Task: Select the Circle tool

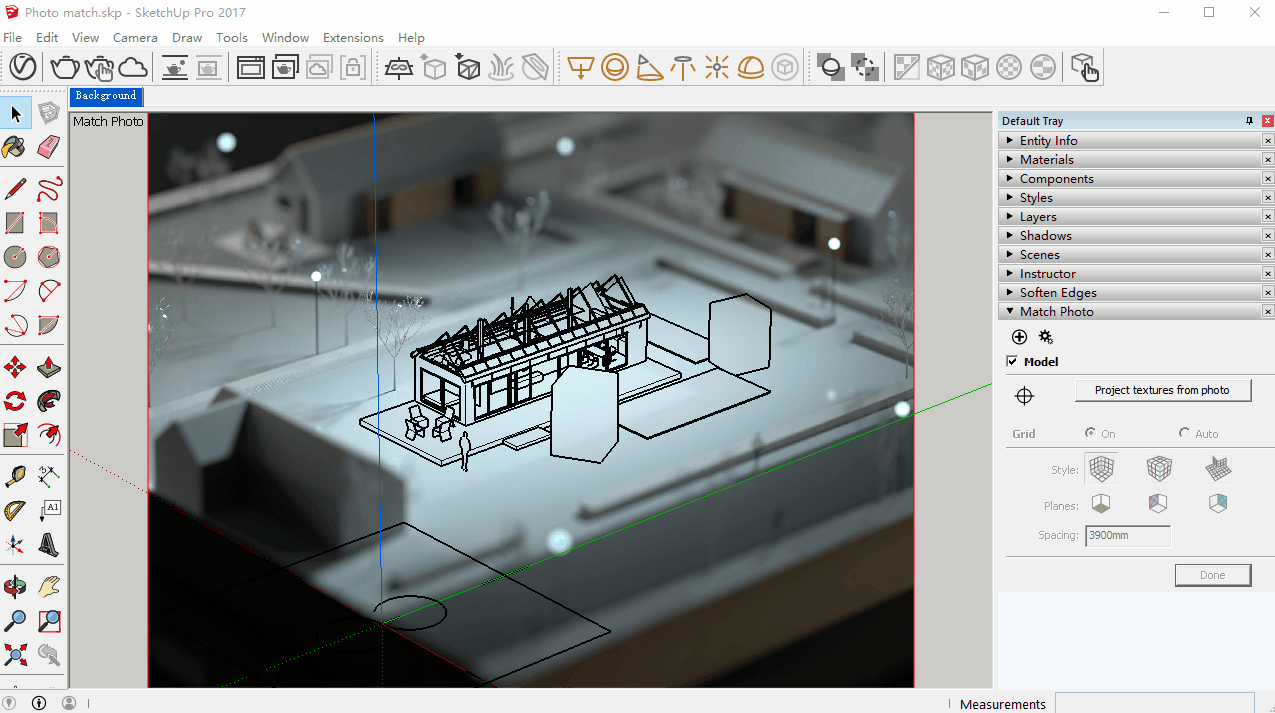Action: click(15, 257)
